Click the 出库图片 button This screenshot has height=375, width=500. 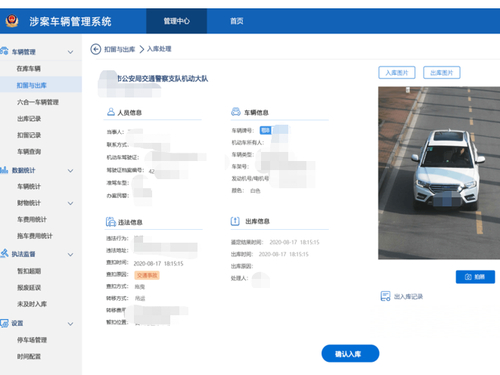pyautogui.click(x=442, y=73)
